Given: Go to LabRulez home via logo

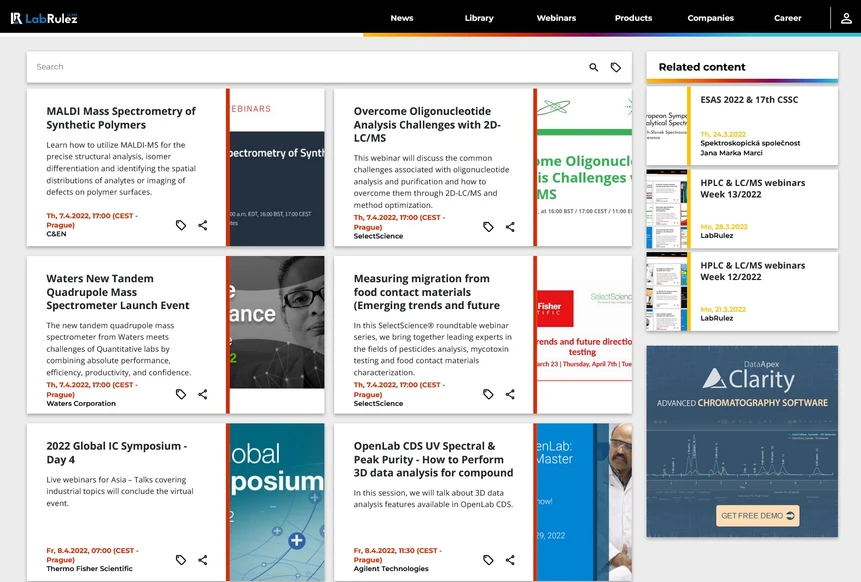Looking at the screenshot, I should coord(44,18).
